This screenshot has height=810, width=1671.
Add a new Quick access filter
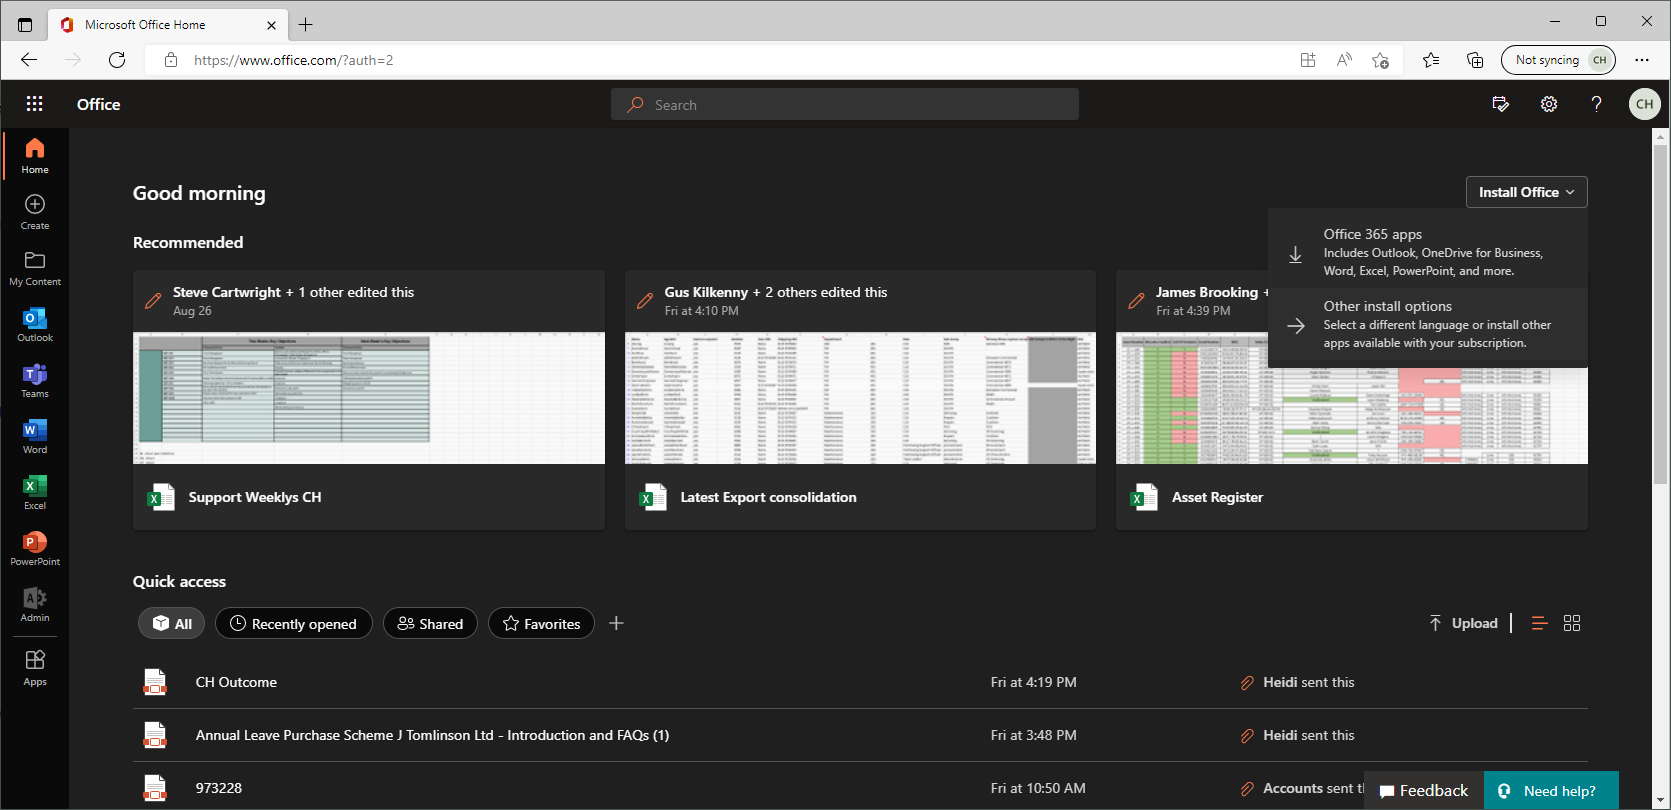point(616,623)
